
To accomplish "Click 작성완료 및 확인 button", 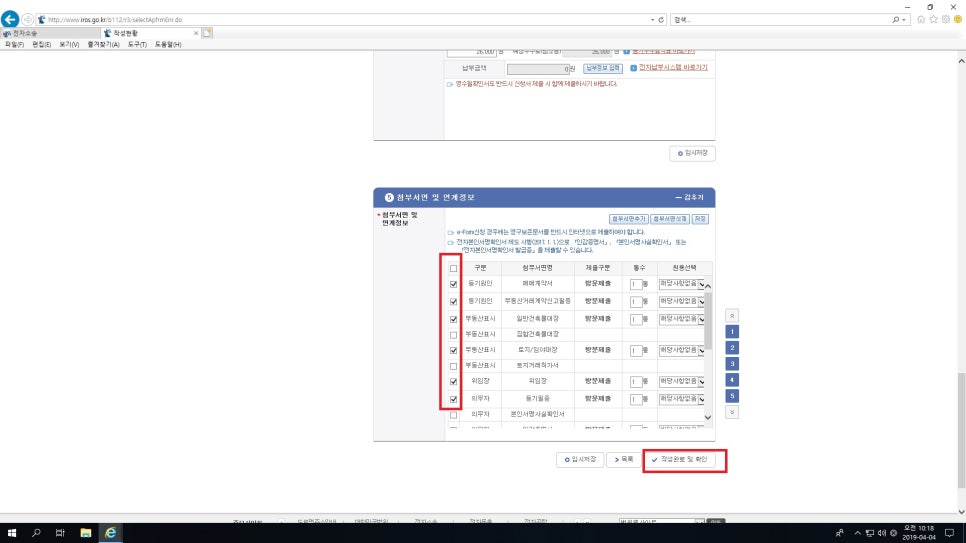I will [680, 460].
